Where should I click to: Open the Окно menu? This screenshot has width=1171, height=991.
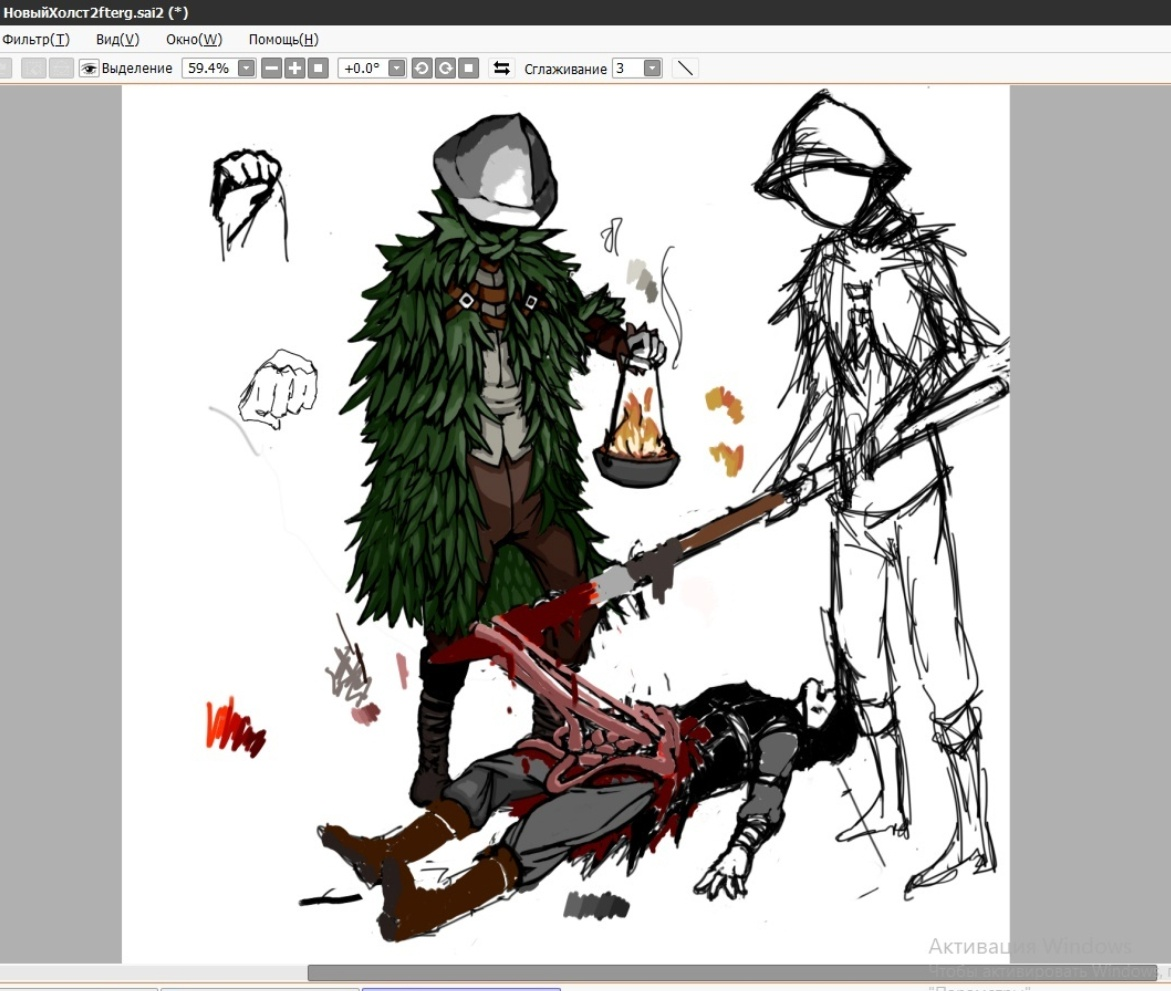[x=194, y=39]
